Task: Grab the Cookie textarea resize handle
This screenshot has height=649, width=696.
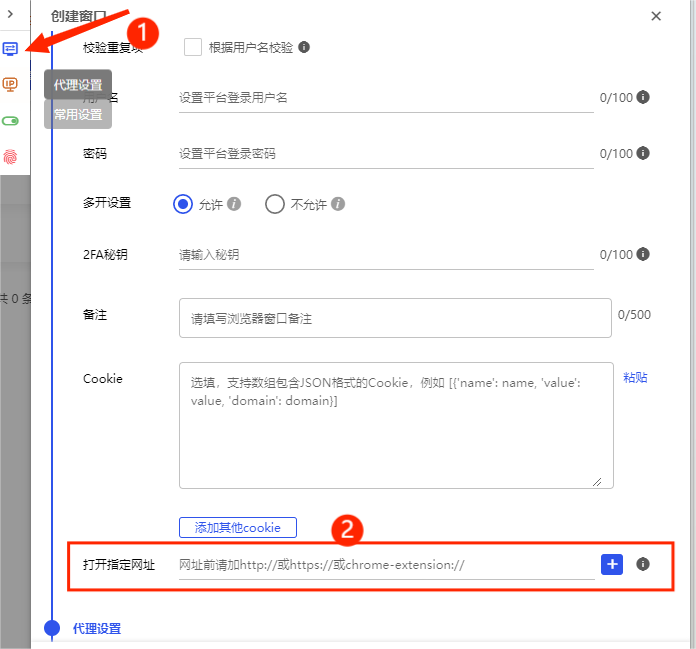Action: pyautogui.click(x=597, y=482)
